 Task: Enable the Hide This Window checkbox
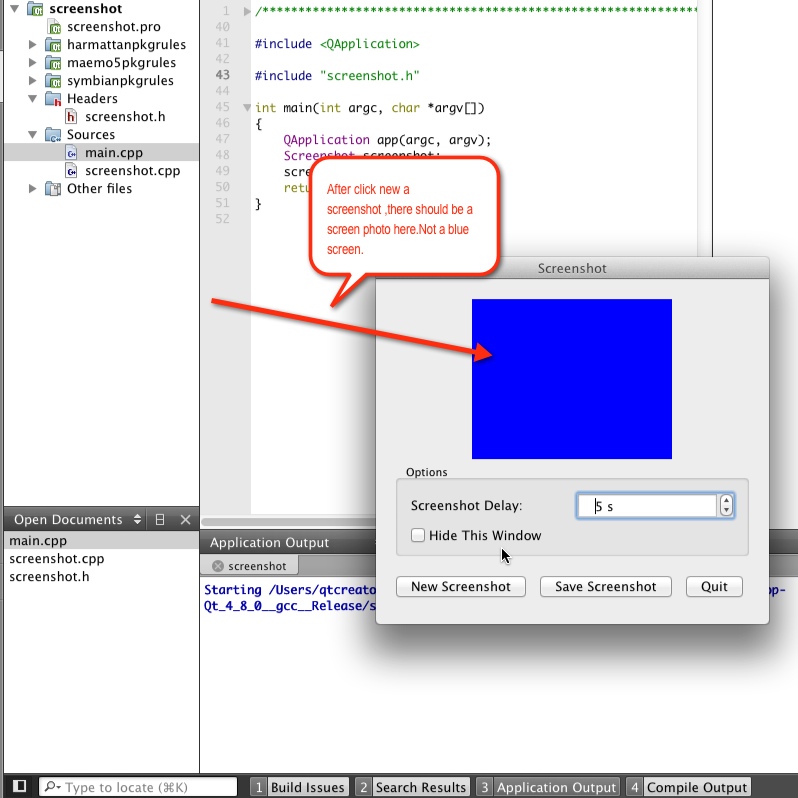click(418, 536)
